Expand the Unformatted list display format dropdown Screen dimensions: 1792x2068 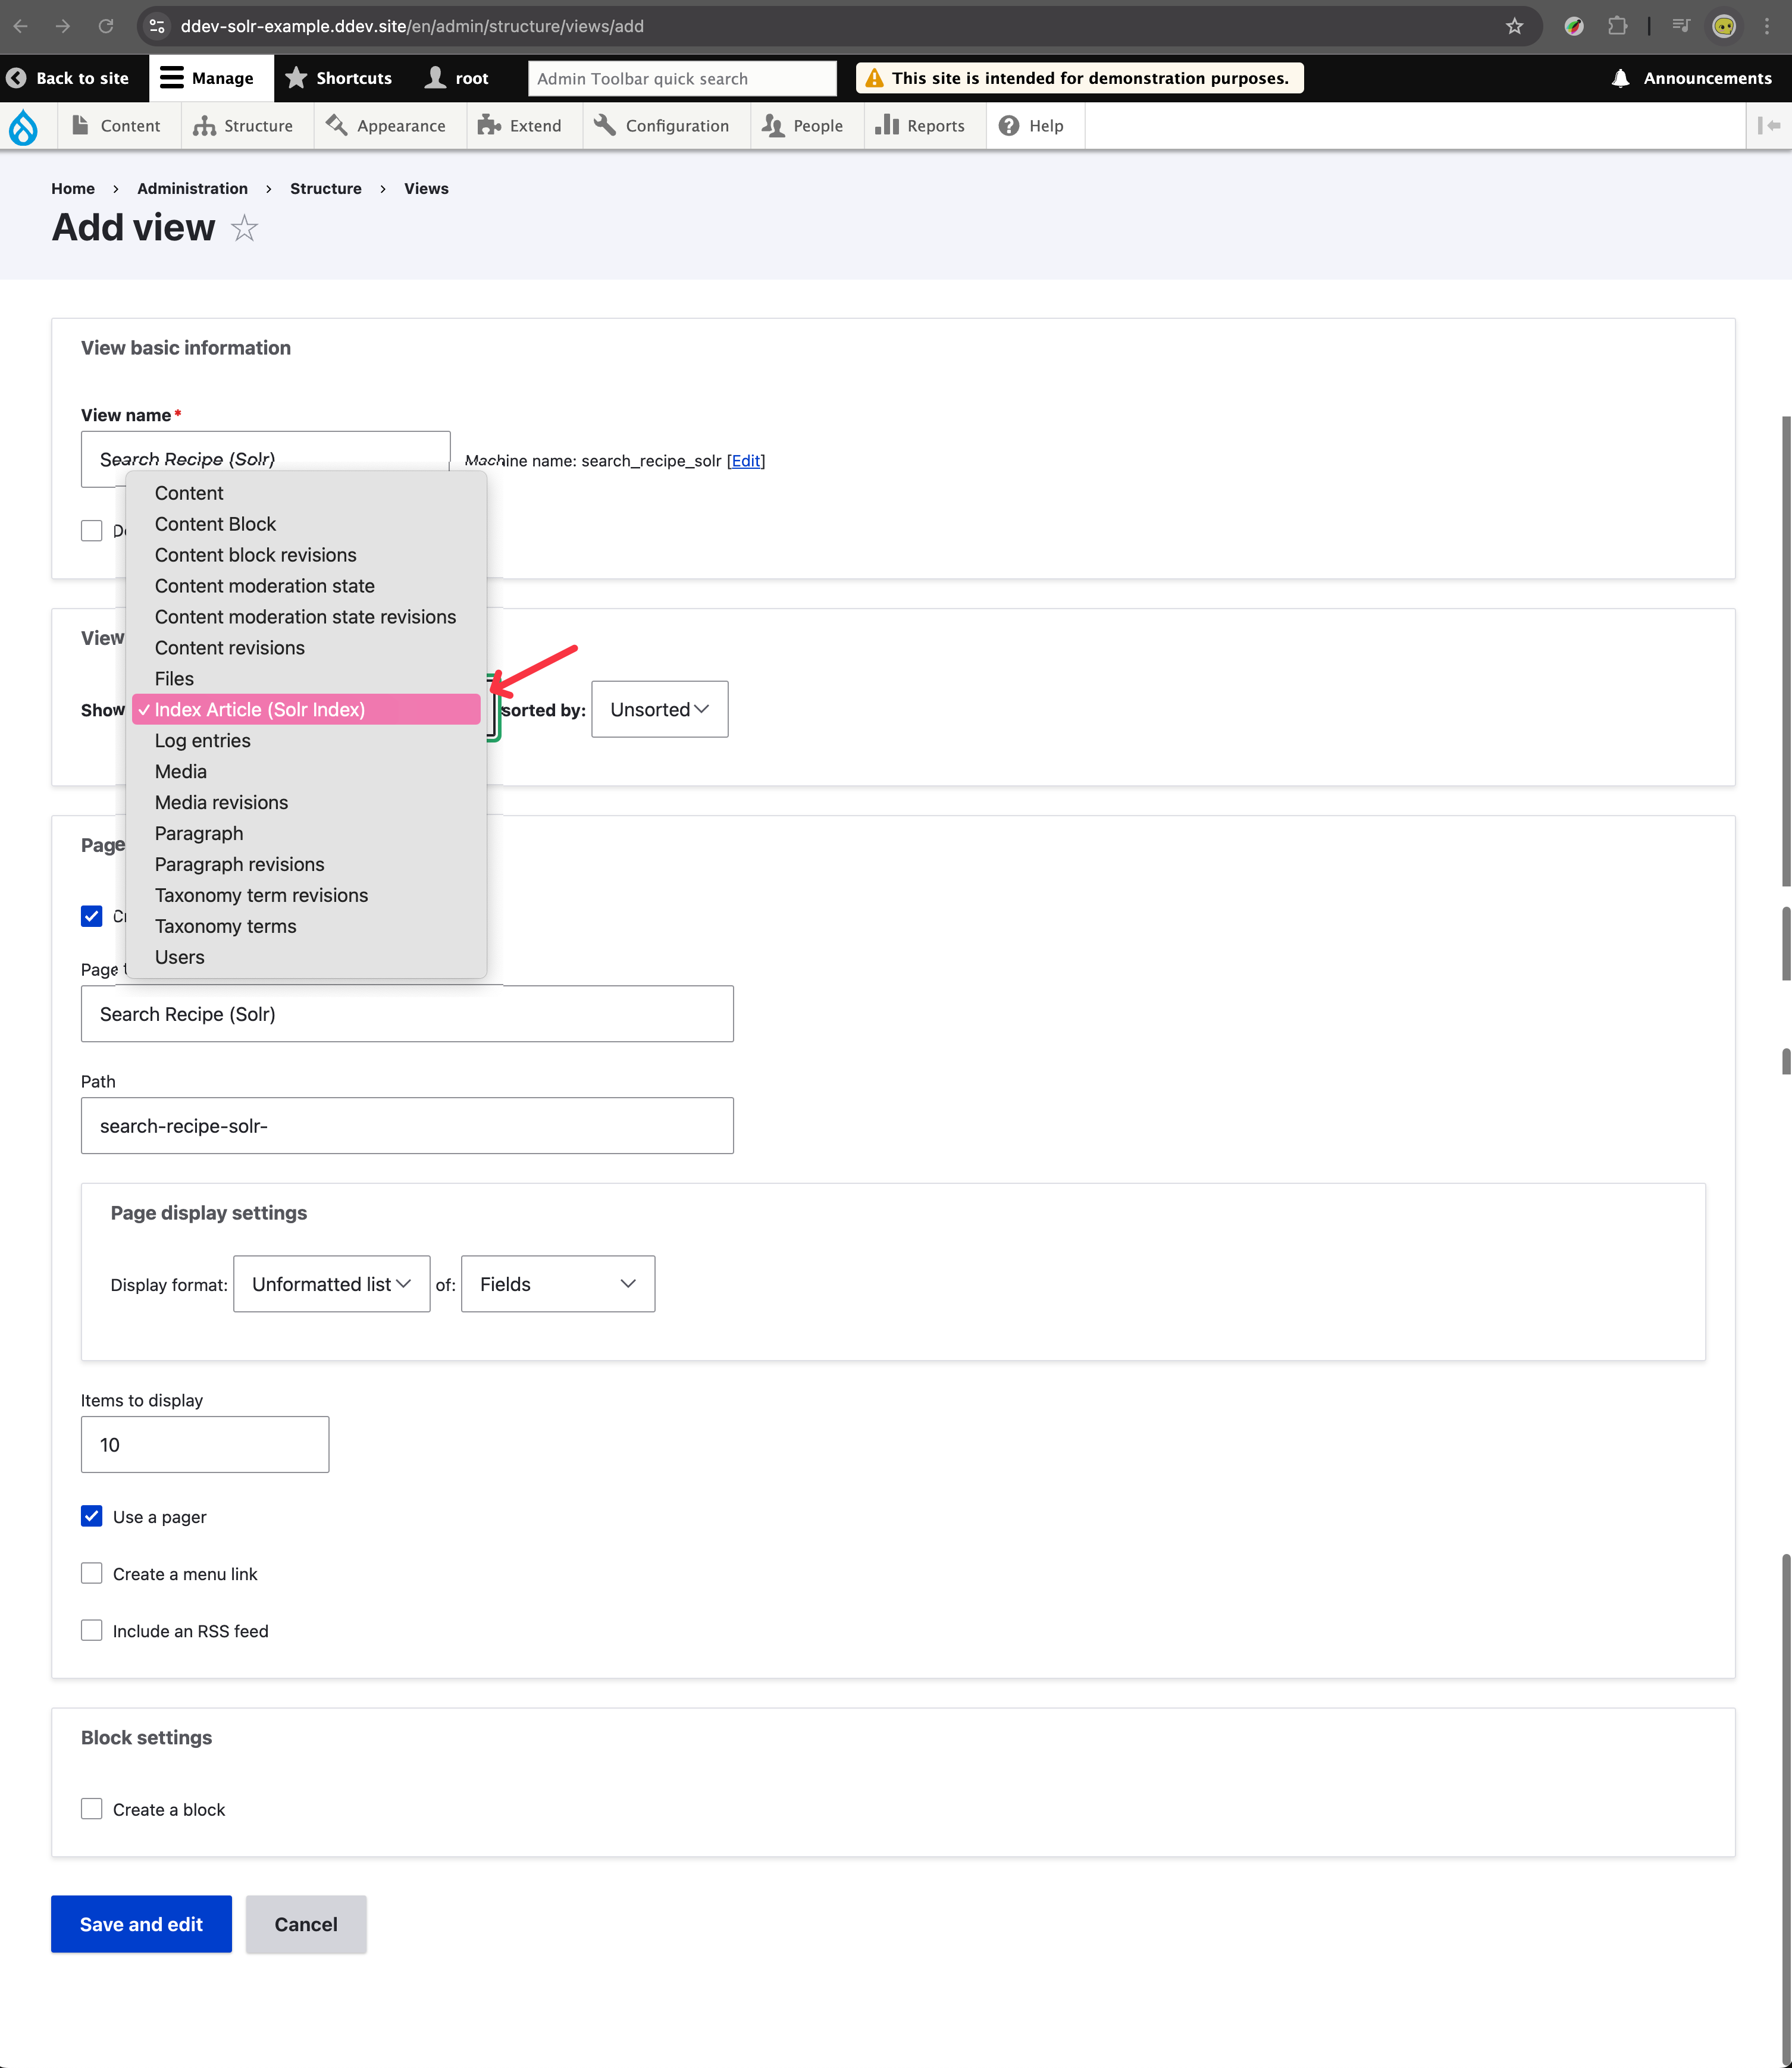click(x=331, y=1284)
